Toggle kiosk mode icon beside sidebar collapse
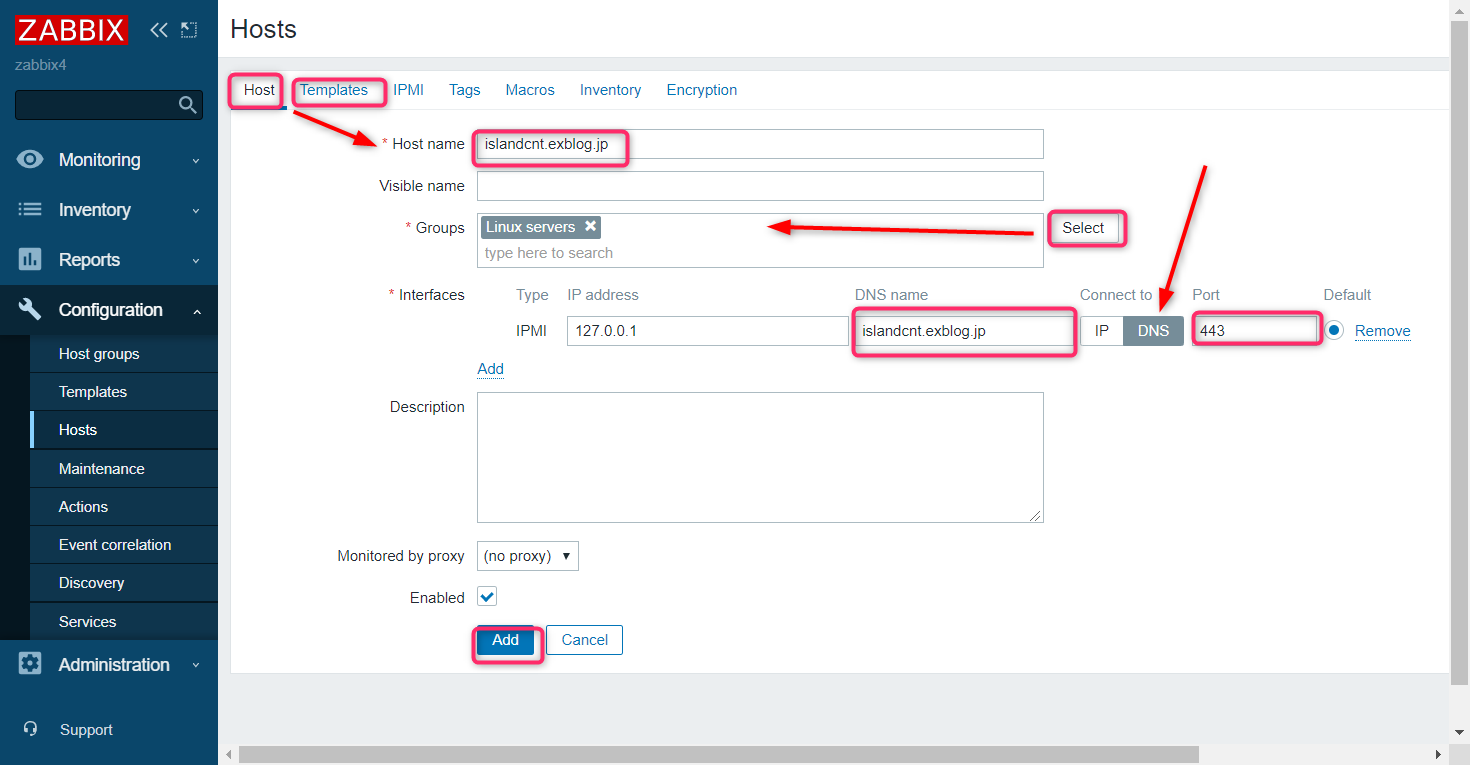This screenshot has height=765, width=1470. point(189,30)
